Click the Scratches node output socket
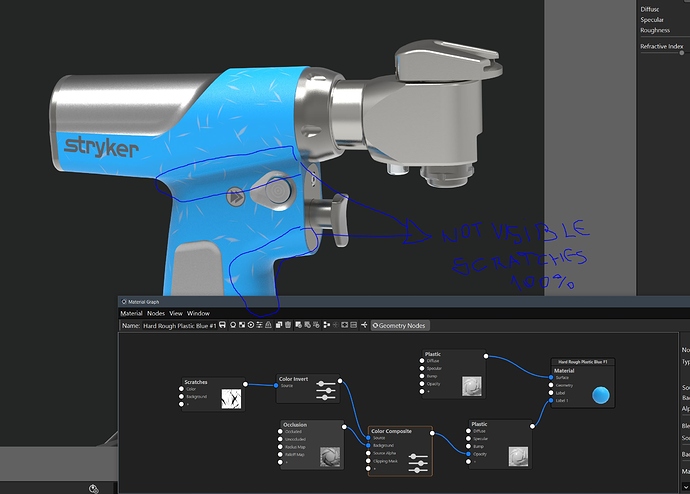The image size is (690, 494). [x=245, y=384]
